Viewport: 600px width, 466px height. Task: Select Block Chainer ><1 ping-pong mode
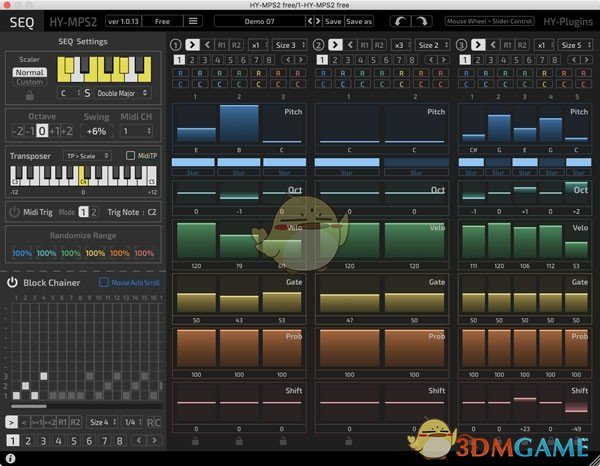(37, 422)
